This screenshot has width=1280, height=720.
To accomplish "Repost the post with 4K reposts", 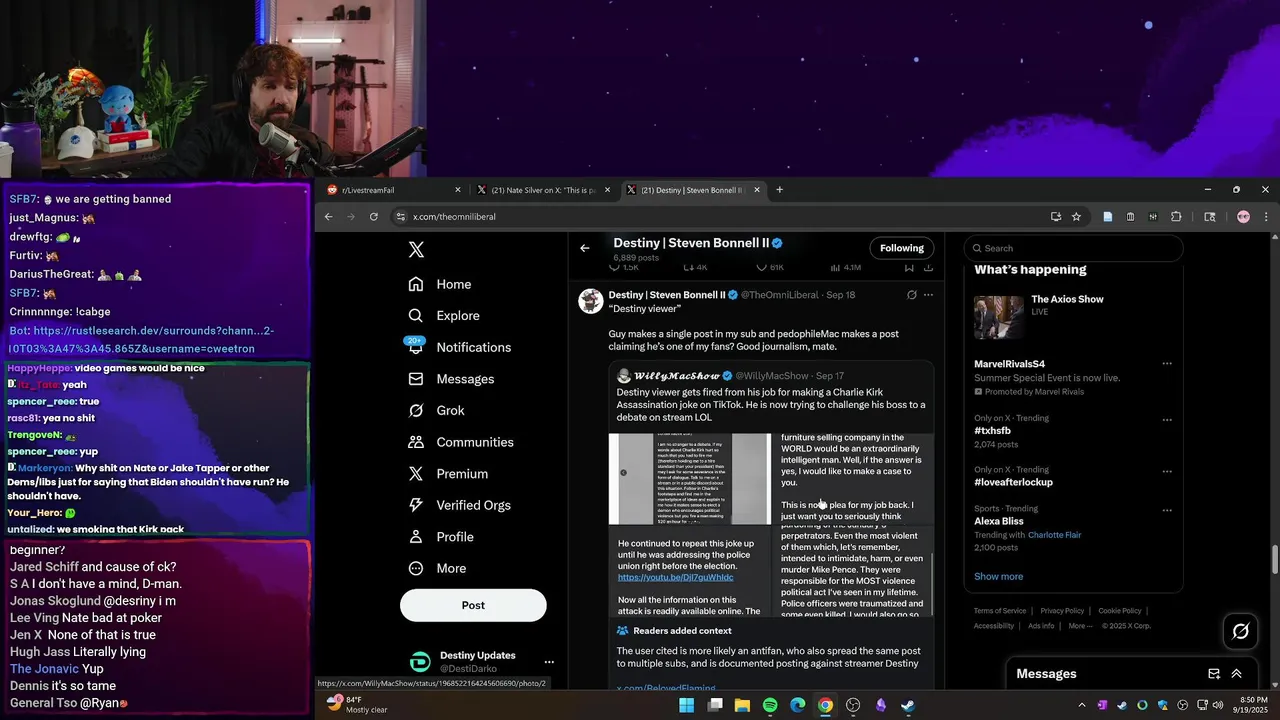I will [x=695, y=268].
